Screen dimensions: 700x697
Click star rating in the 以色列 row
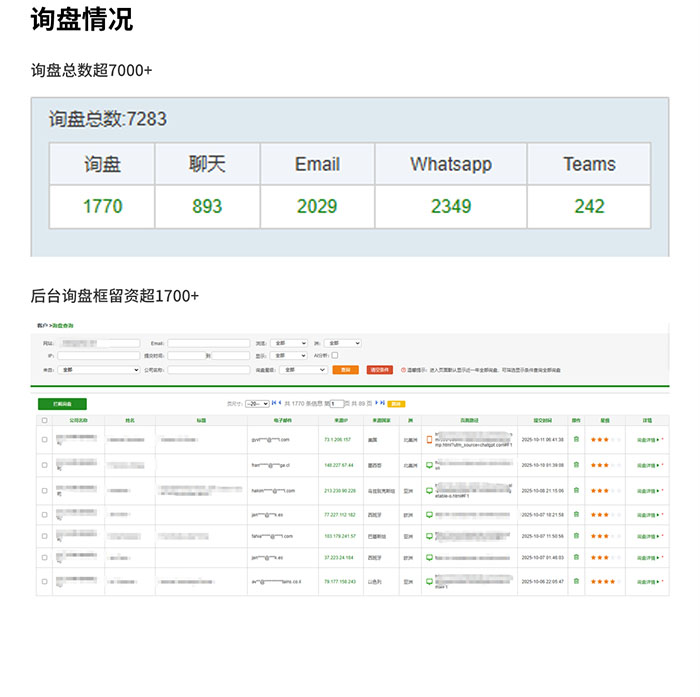click(x=605, y=581)
